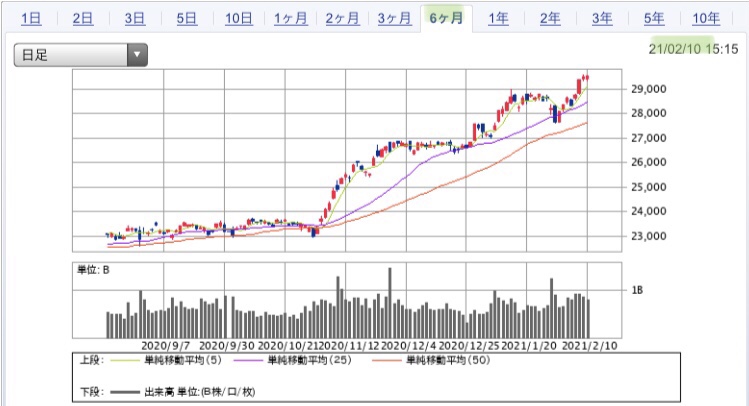Switch to the 3ヶ月 chart range
The height and width of the screenshot is (406, 749).
tap(395, 19)
